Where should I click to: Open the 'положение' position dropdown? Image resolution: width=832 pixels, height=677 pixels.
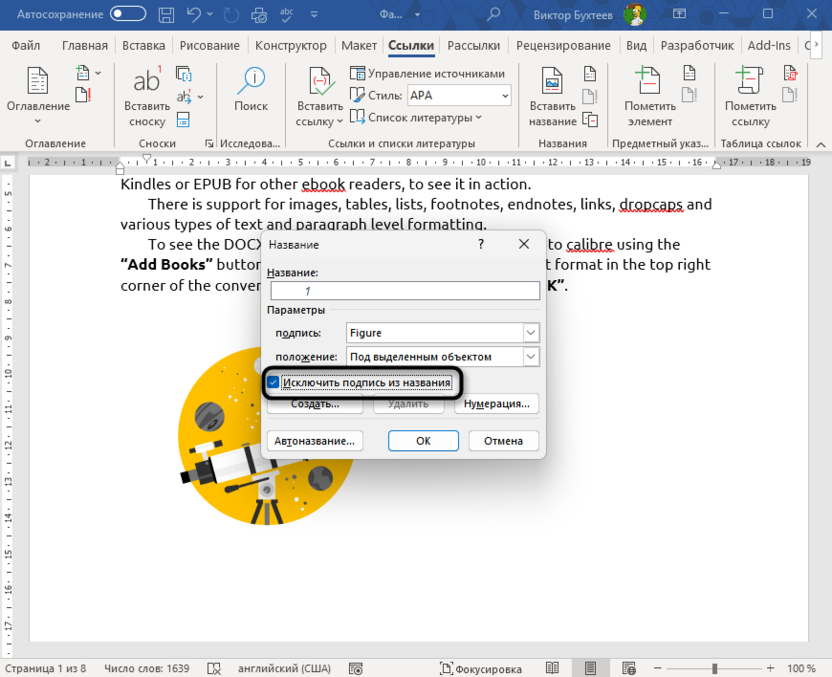point(531,357)
